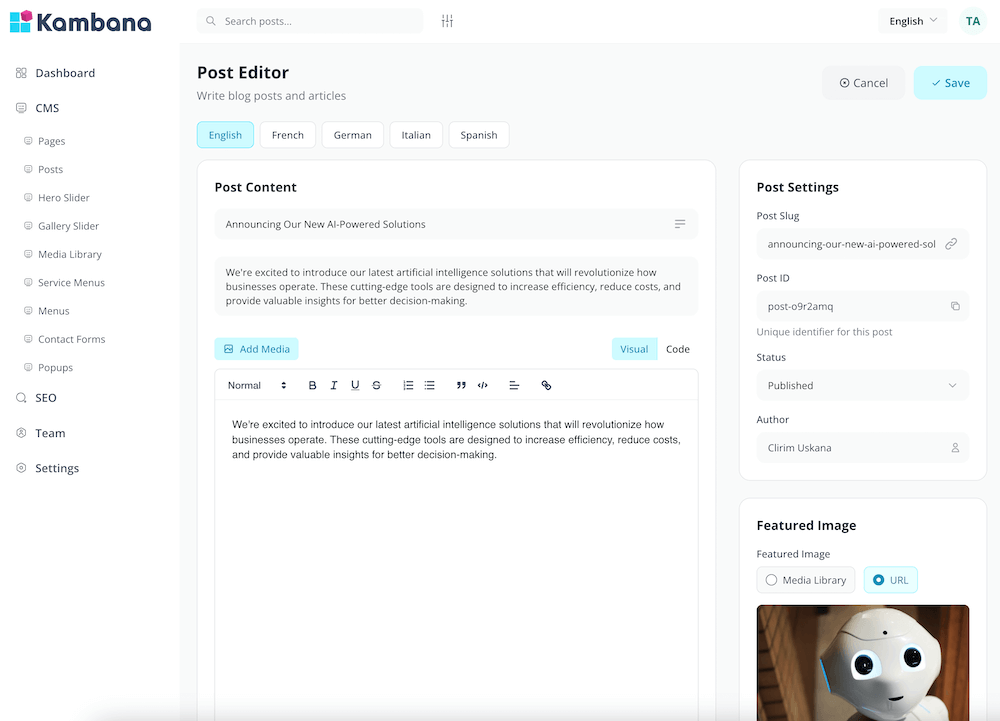Image resolution: width=1000 pixels, height=721 pixels.
Task: Click the TA user avatar
Action: (x=973, y=21)
